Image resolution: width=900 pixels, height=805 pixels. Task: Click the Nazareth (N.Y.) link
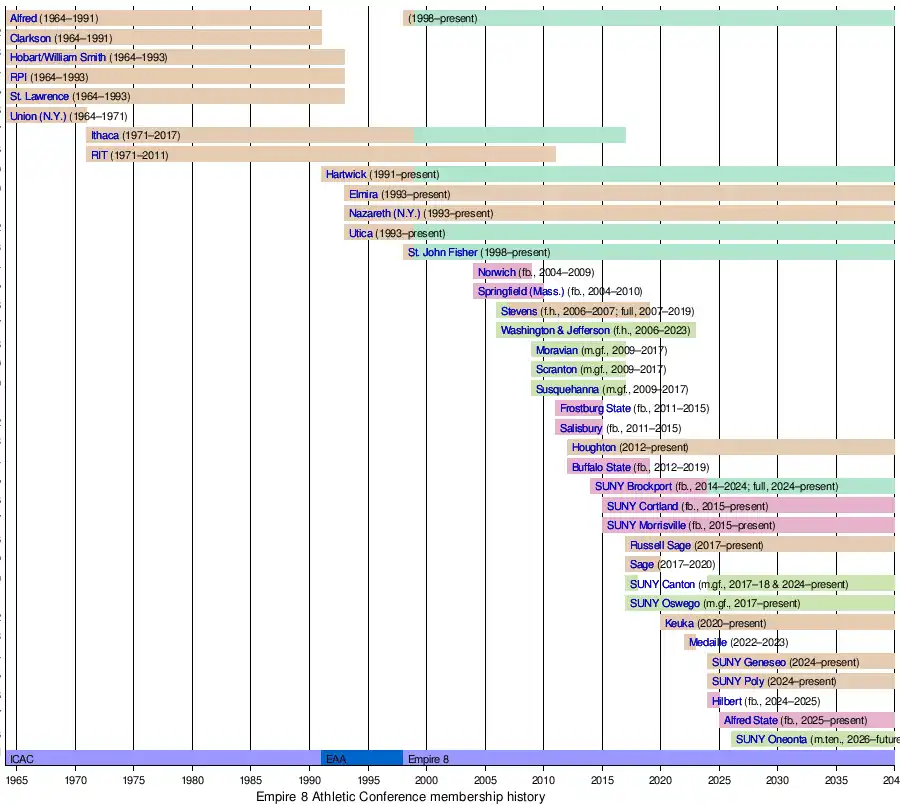point(385,213)
